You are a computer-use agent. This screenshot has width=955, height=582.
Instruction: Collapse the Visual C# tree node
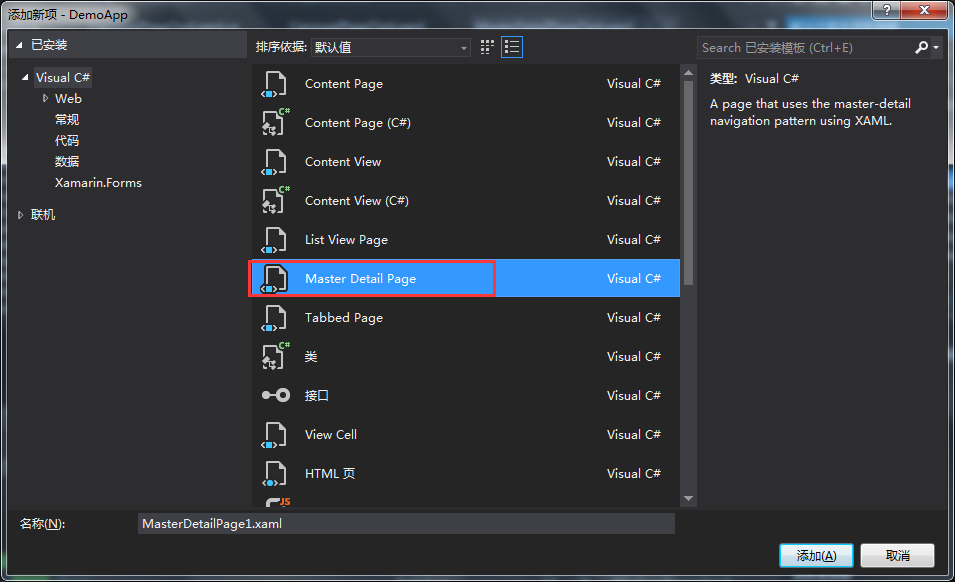(x=25, y=77)
